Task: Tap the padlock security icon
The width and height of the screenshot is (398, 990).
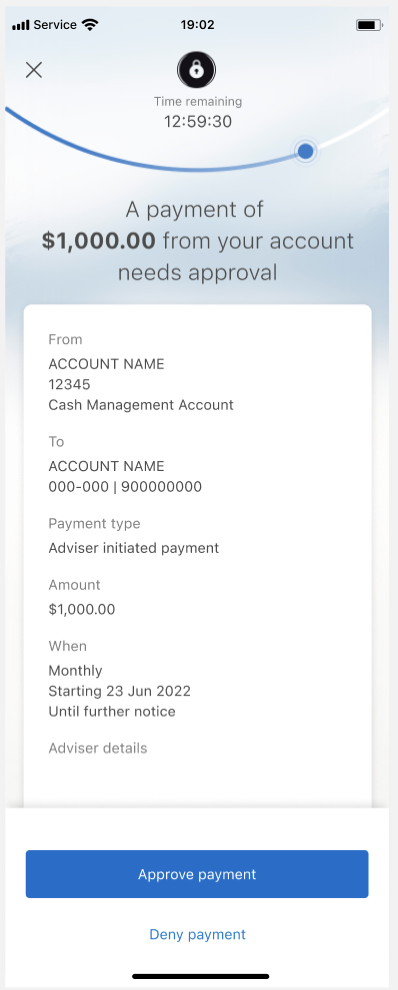Action: click(196, 69)
